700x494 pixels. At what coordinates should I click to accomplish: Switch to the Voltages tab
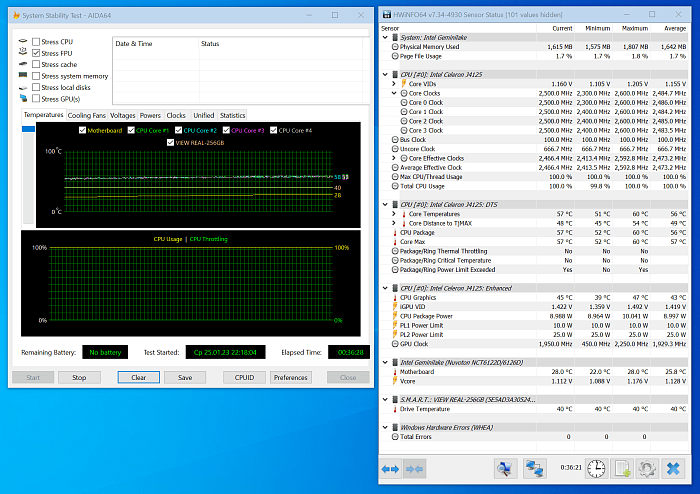click(x=122, y=115)
